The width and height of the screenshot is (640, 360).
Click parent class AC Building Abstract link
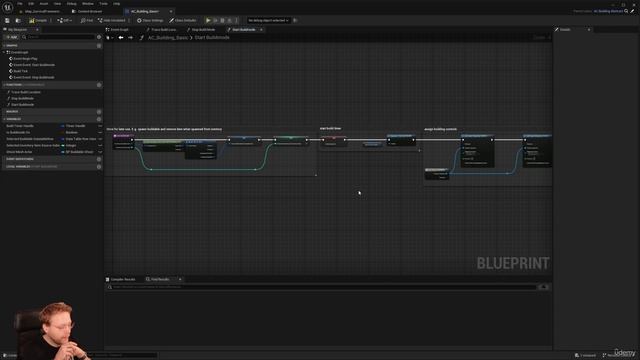point(608,11)
